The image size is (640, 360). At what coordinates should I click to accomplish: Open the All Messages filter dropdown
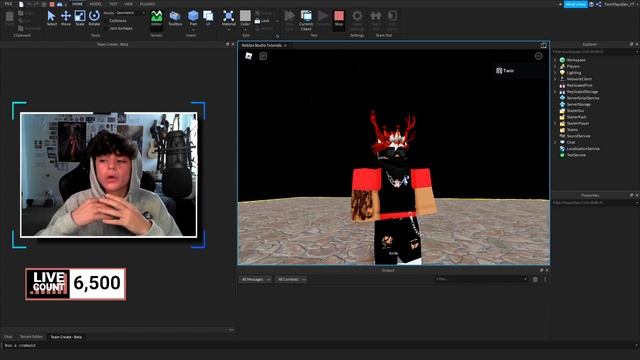(255, 280)
